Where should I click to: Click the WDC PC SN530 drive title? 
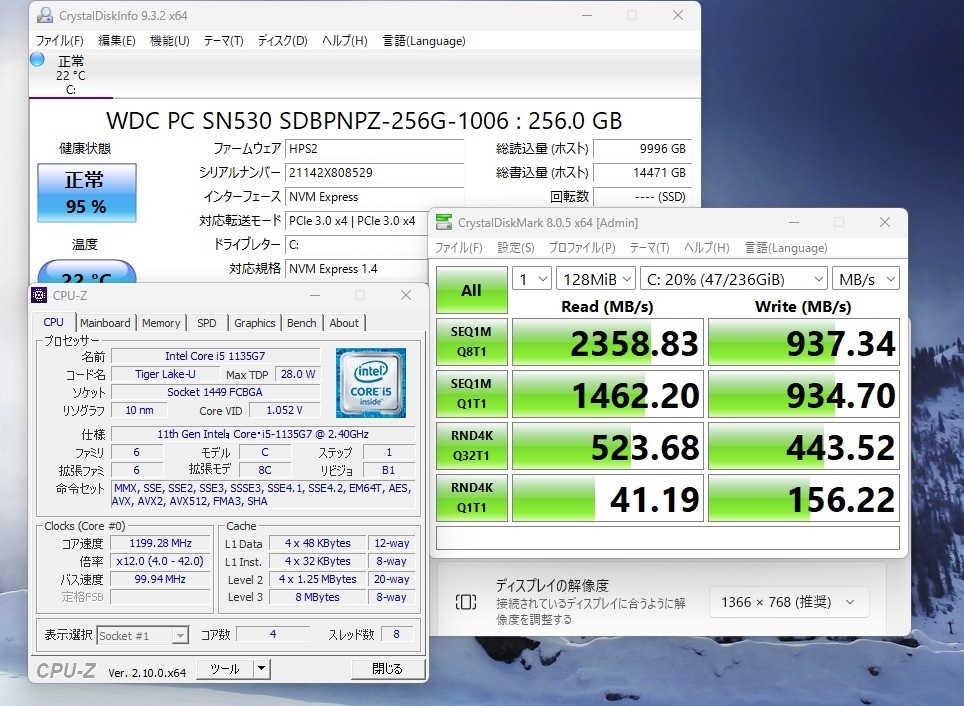pos(364,121)
